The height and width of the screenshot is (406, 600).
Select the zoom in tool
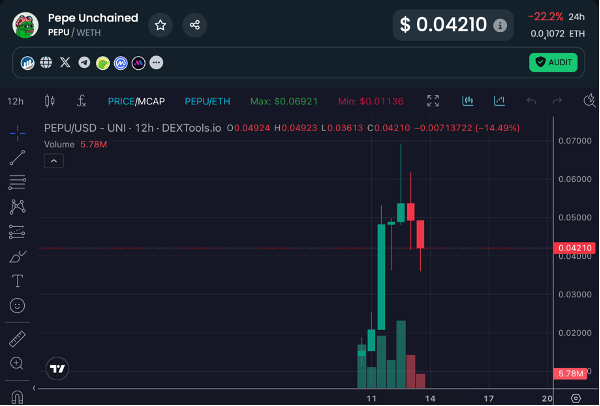pos(17,363)
